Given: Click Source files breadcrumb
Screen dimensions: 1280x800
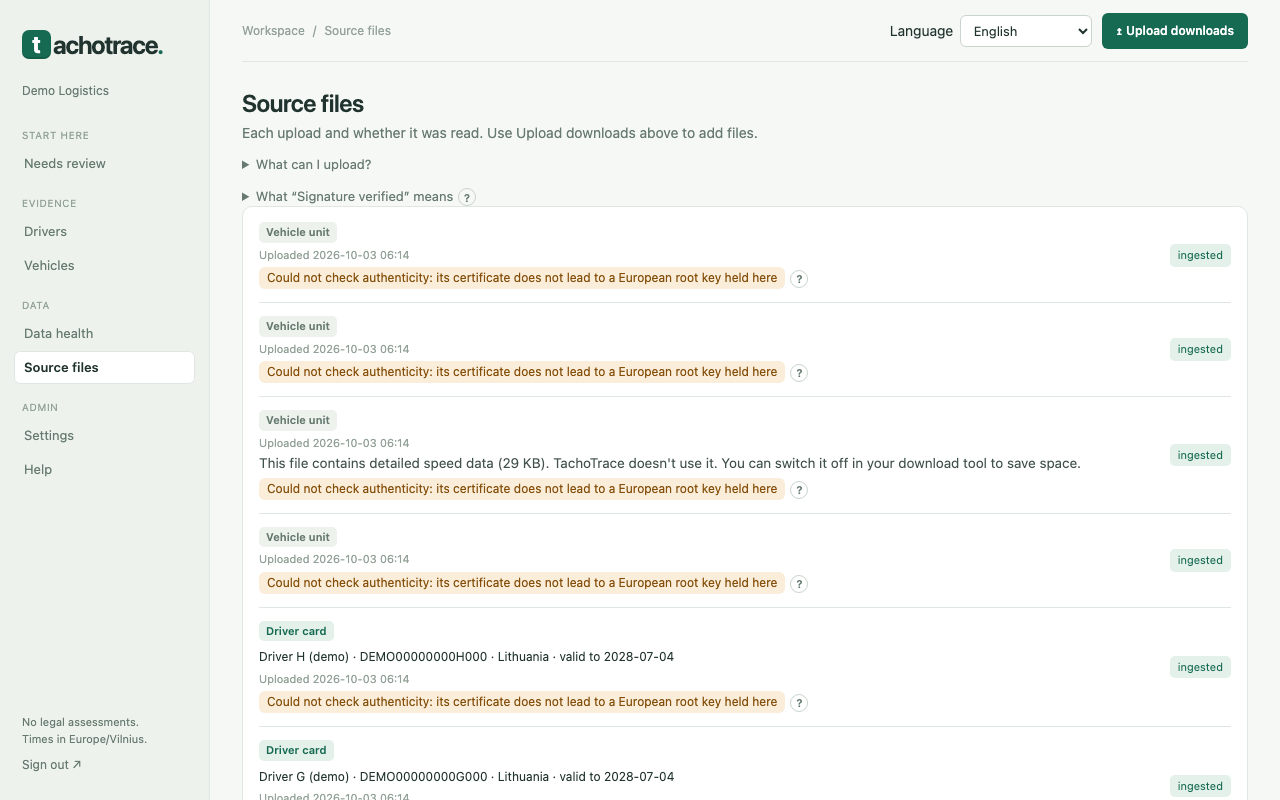Looking at the screenshot, I should pos(357,31).
